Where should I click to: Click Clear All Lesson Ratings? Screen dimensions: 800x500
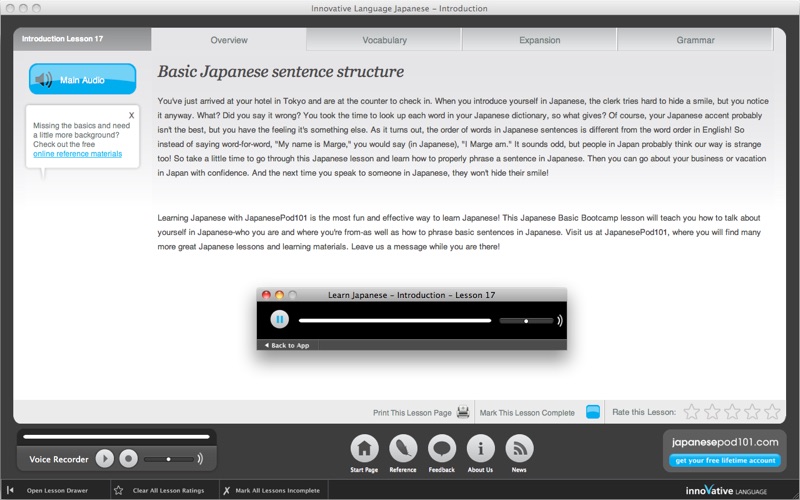point(168,490)
